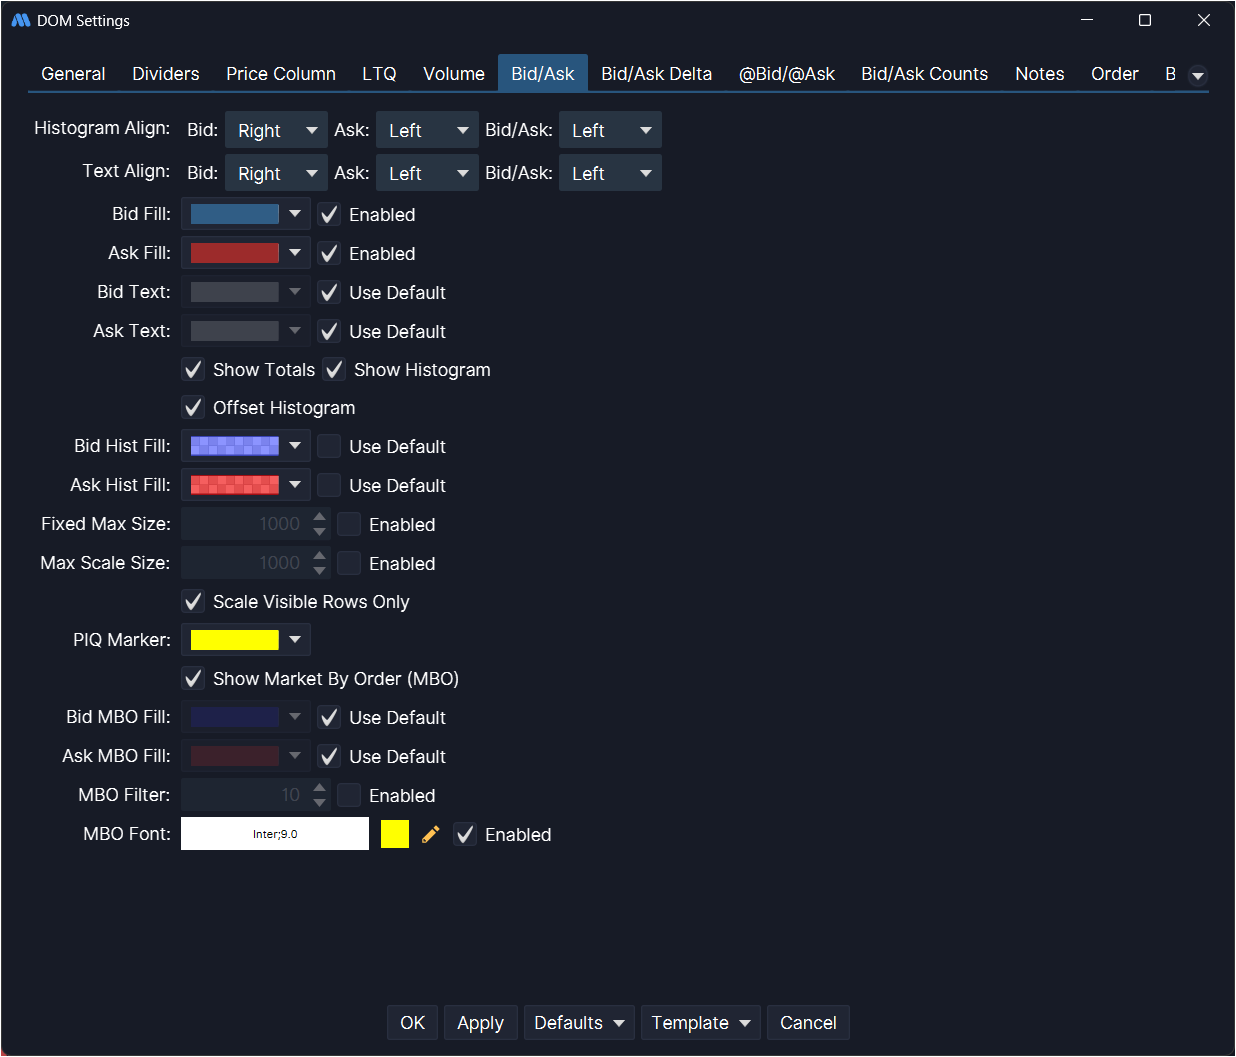Enable the MBO Filter checkbox
The height and width of the screenshot is (1057, 1236).
(x=349, y=796)
